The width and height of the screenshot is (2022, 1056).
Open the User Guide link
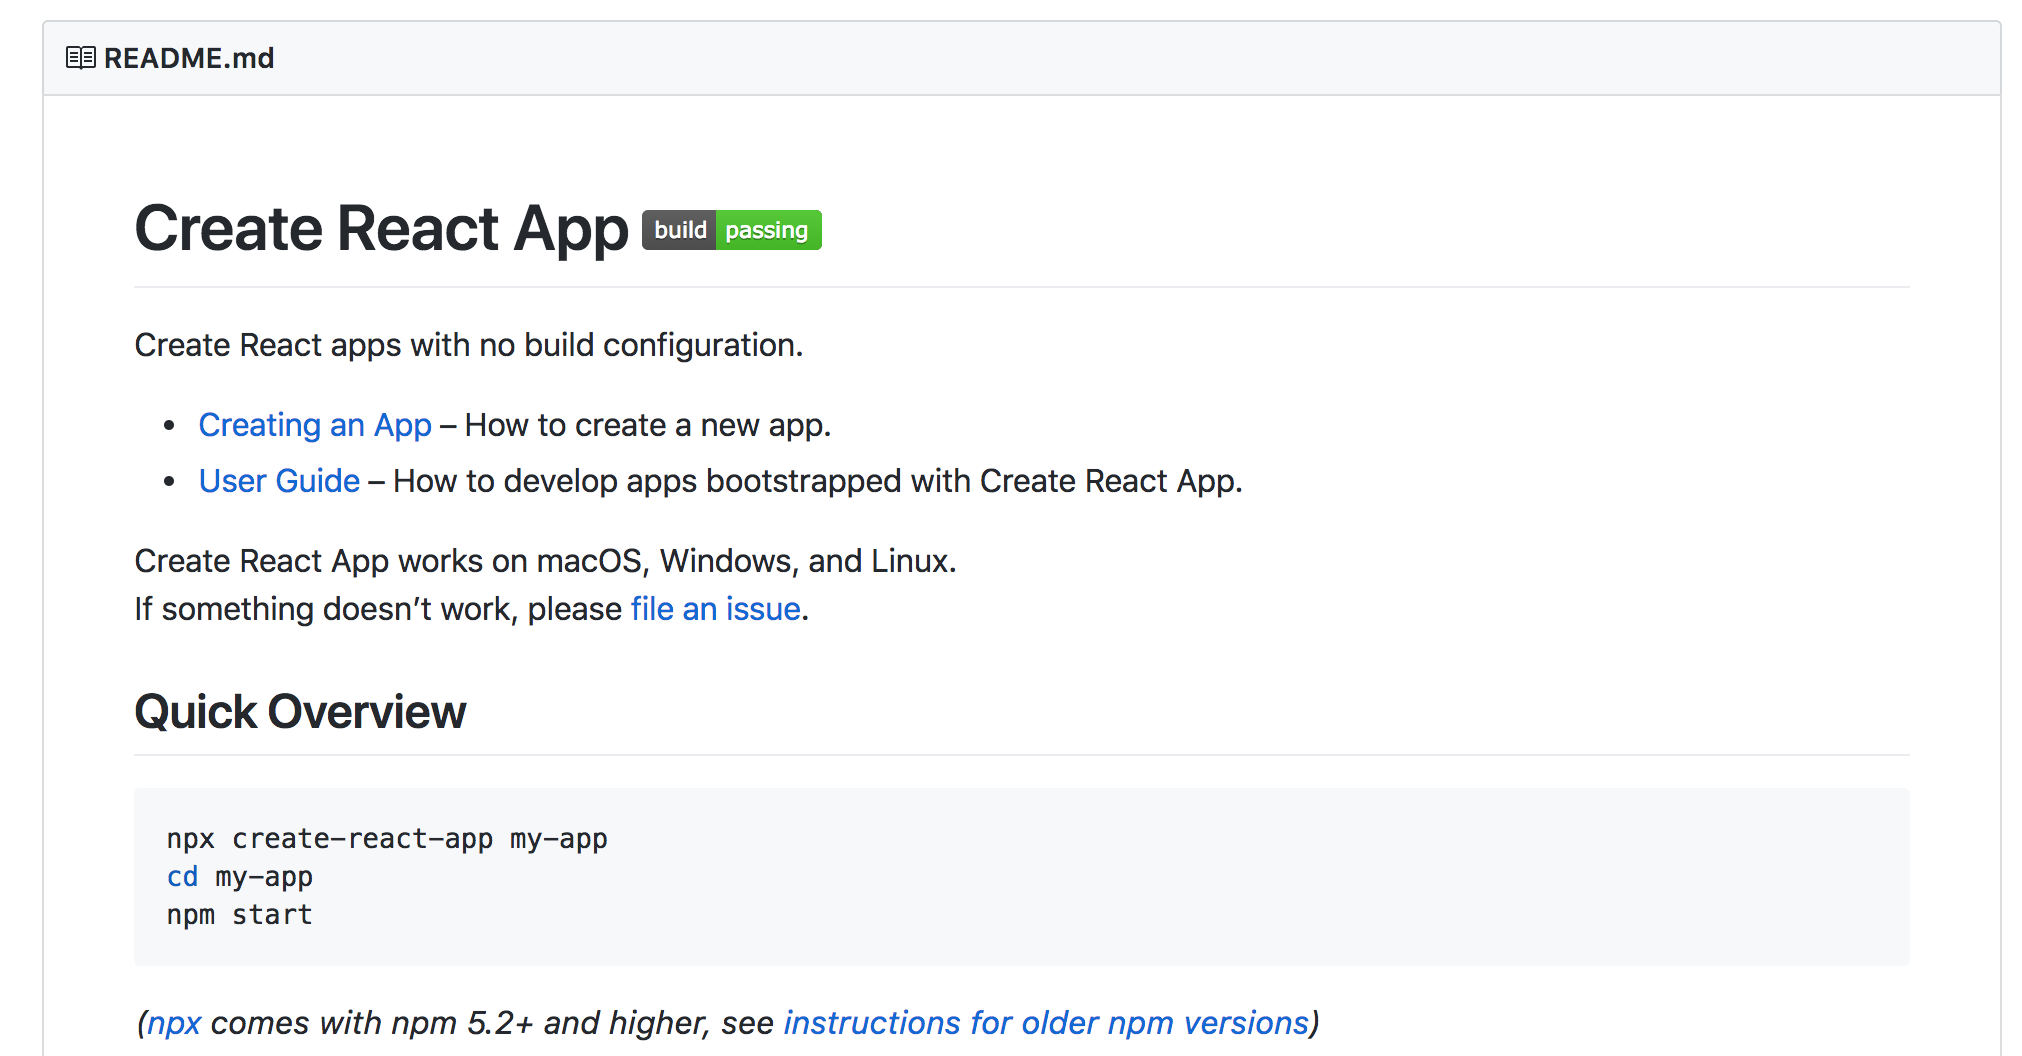pyautogui.click(x=279, y=481)
